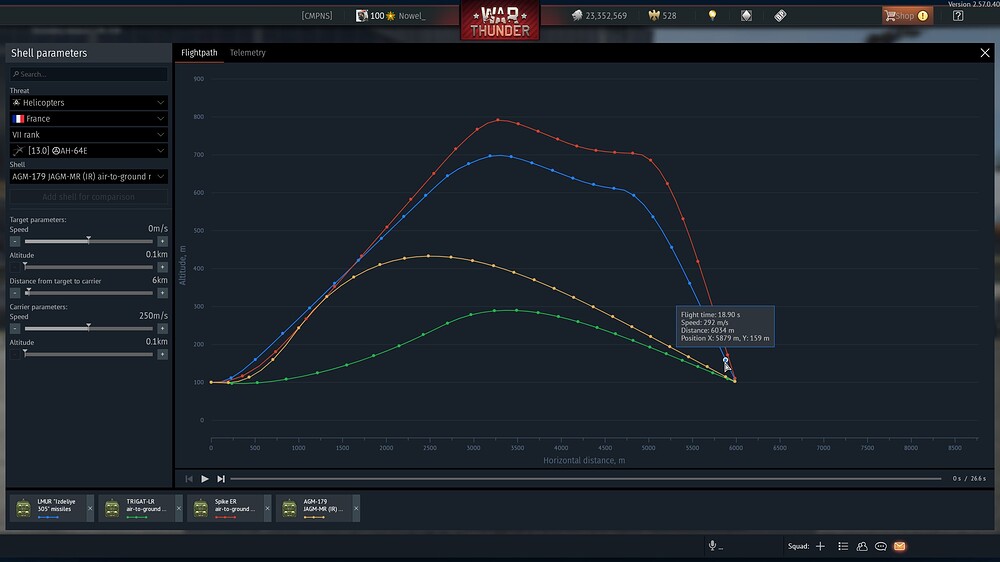Open the help question mark icon
The image size is (1000, 562).
(x=958, y=15)
